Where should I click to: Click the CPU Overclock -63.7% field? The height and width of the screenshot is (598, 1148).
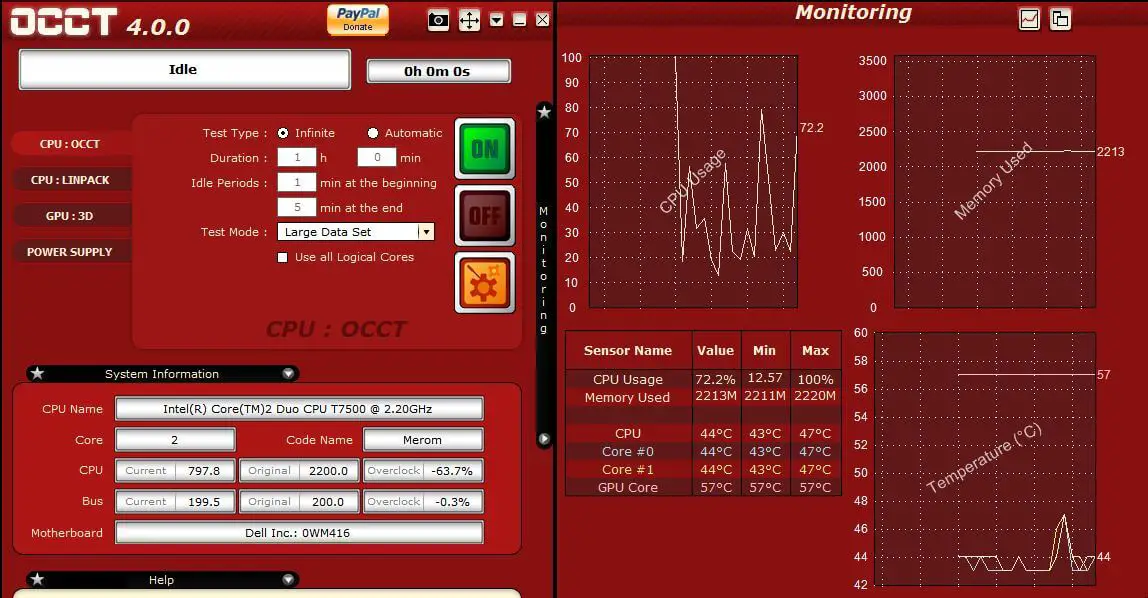point(423,471)
